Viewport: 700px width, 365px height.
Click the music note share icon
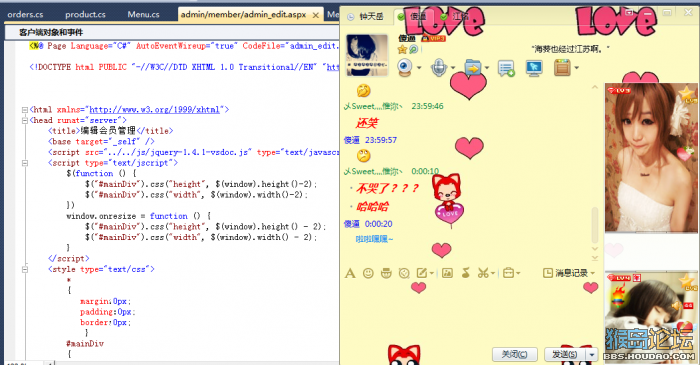[x=466, y=273]
